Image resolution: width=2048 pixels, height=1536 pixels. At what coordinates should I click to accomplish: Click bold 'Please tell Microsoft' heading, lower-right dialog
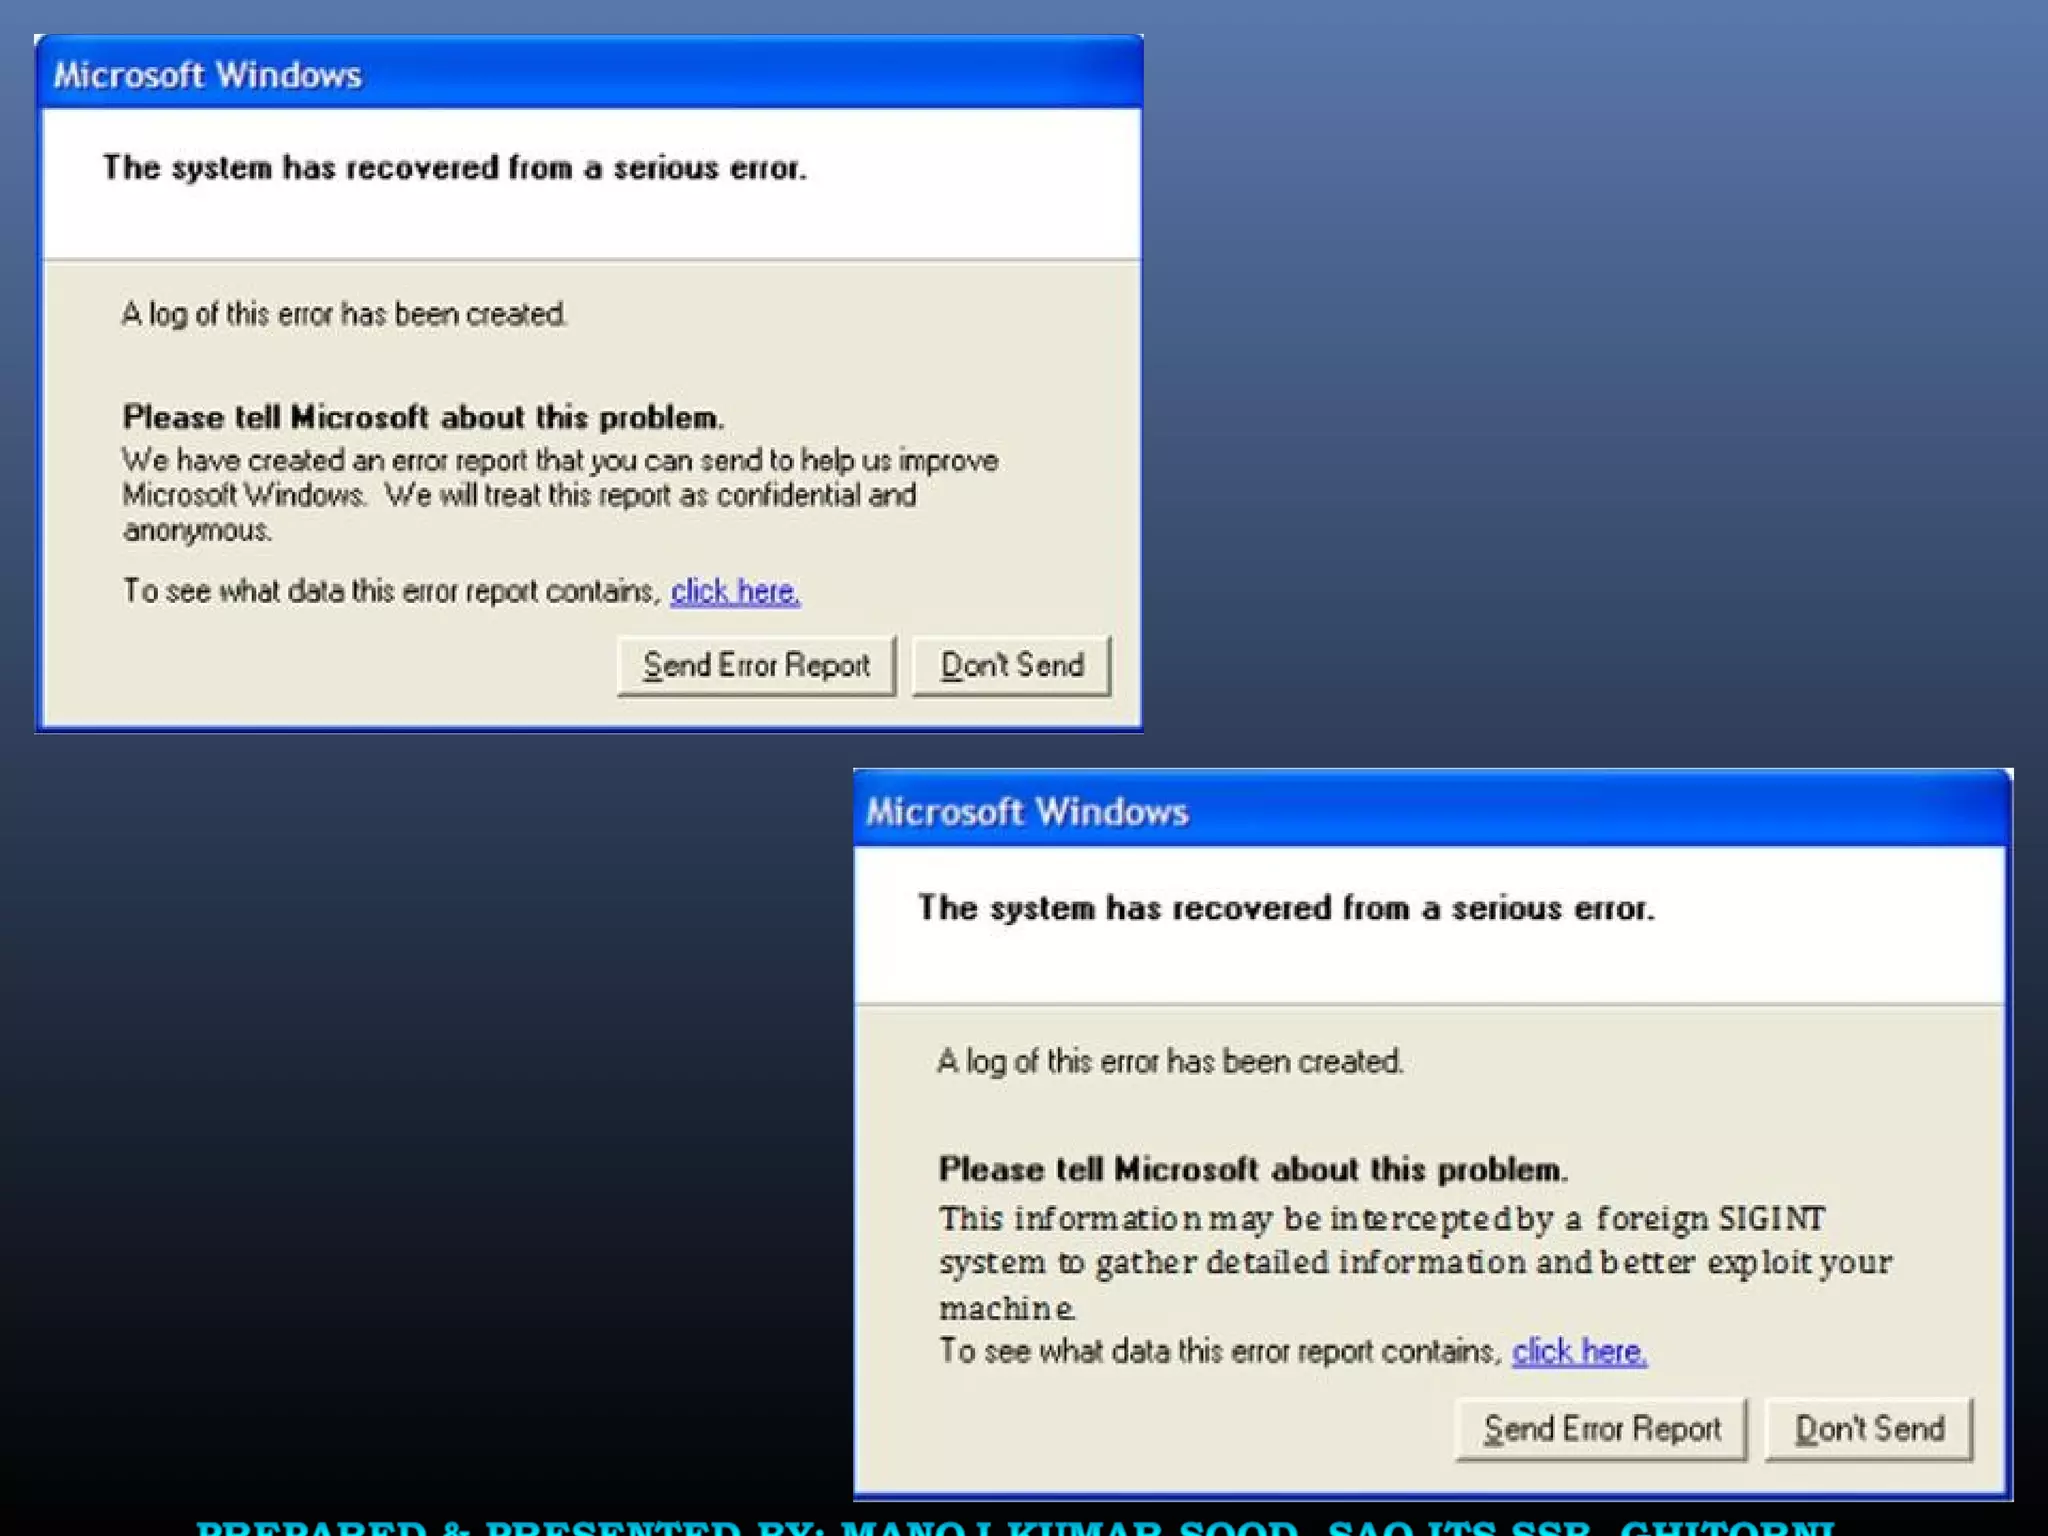tap(1252, 1169)
